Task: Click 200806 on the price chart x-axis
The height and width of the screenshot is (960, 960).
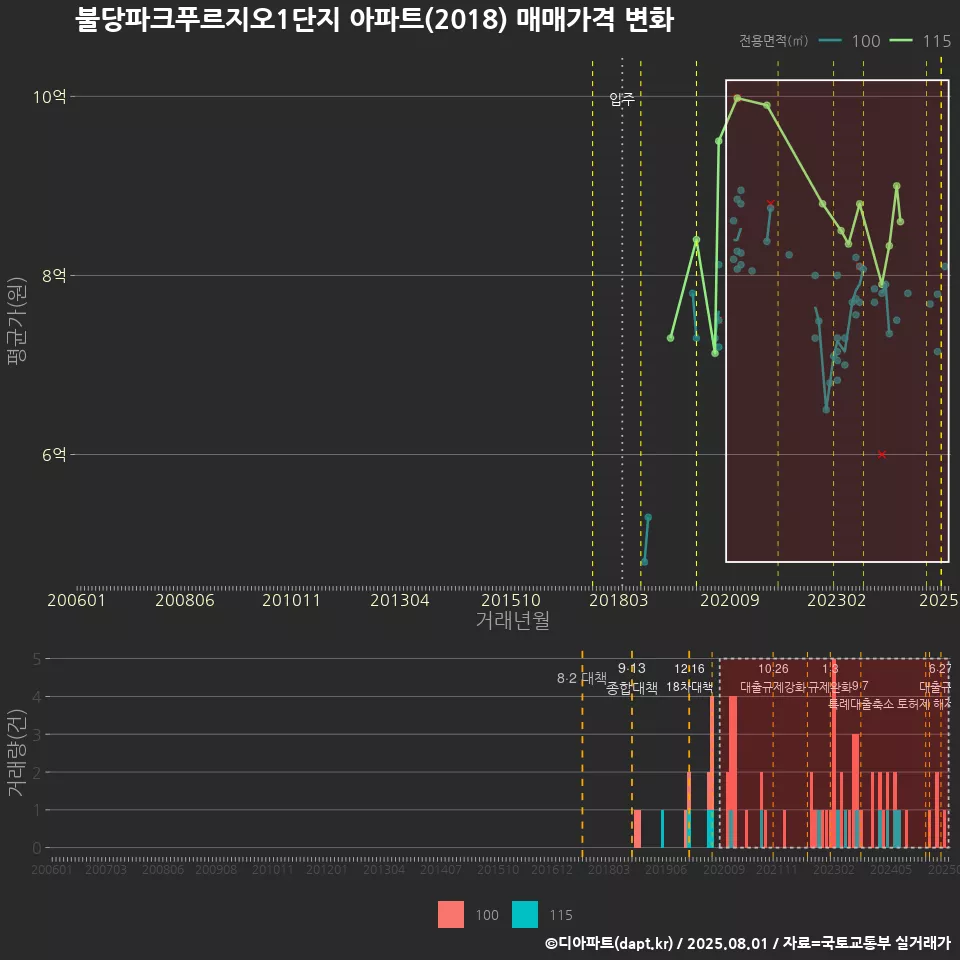Action: 184,600
